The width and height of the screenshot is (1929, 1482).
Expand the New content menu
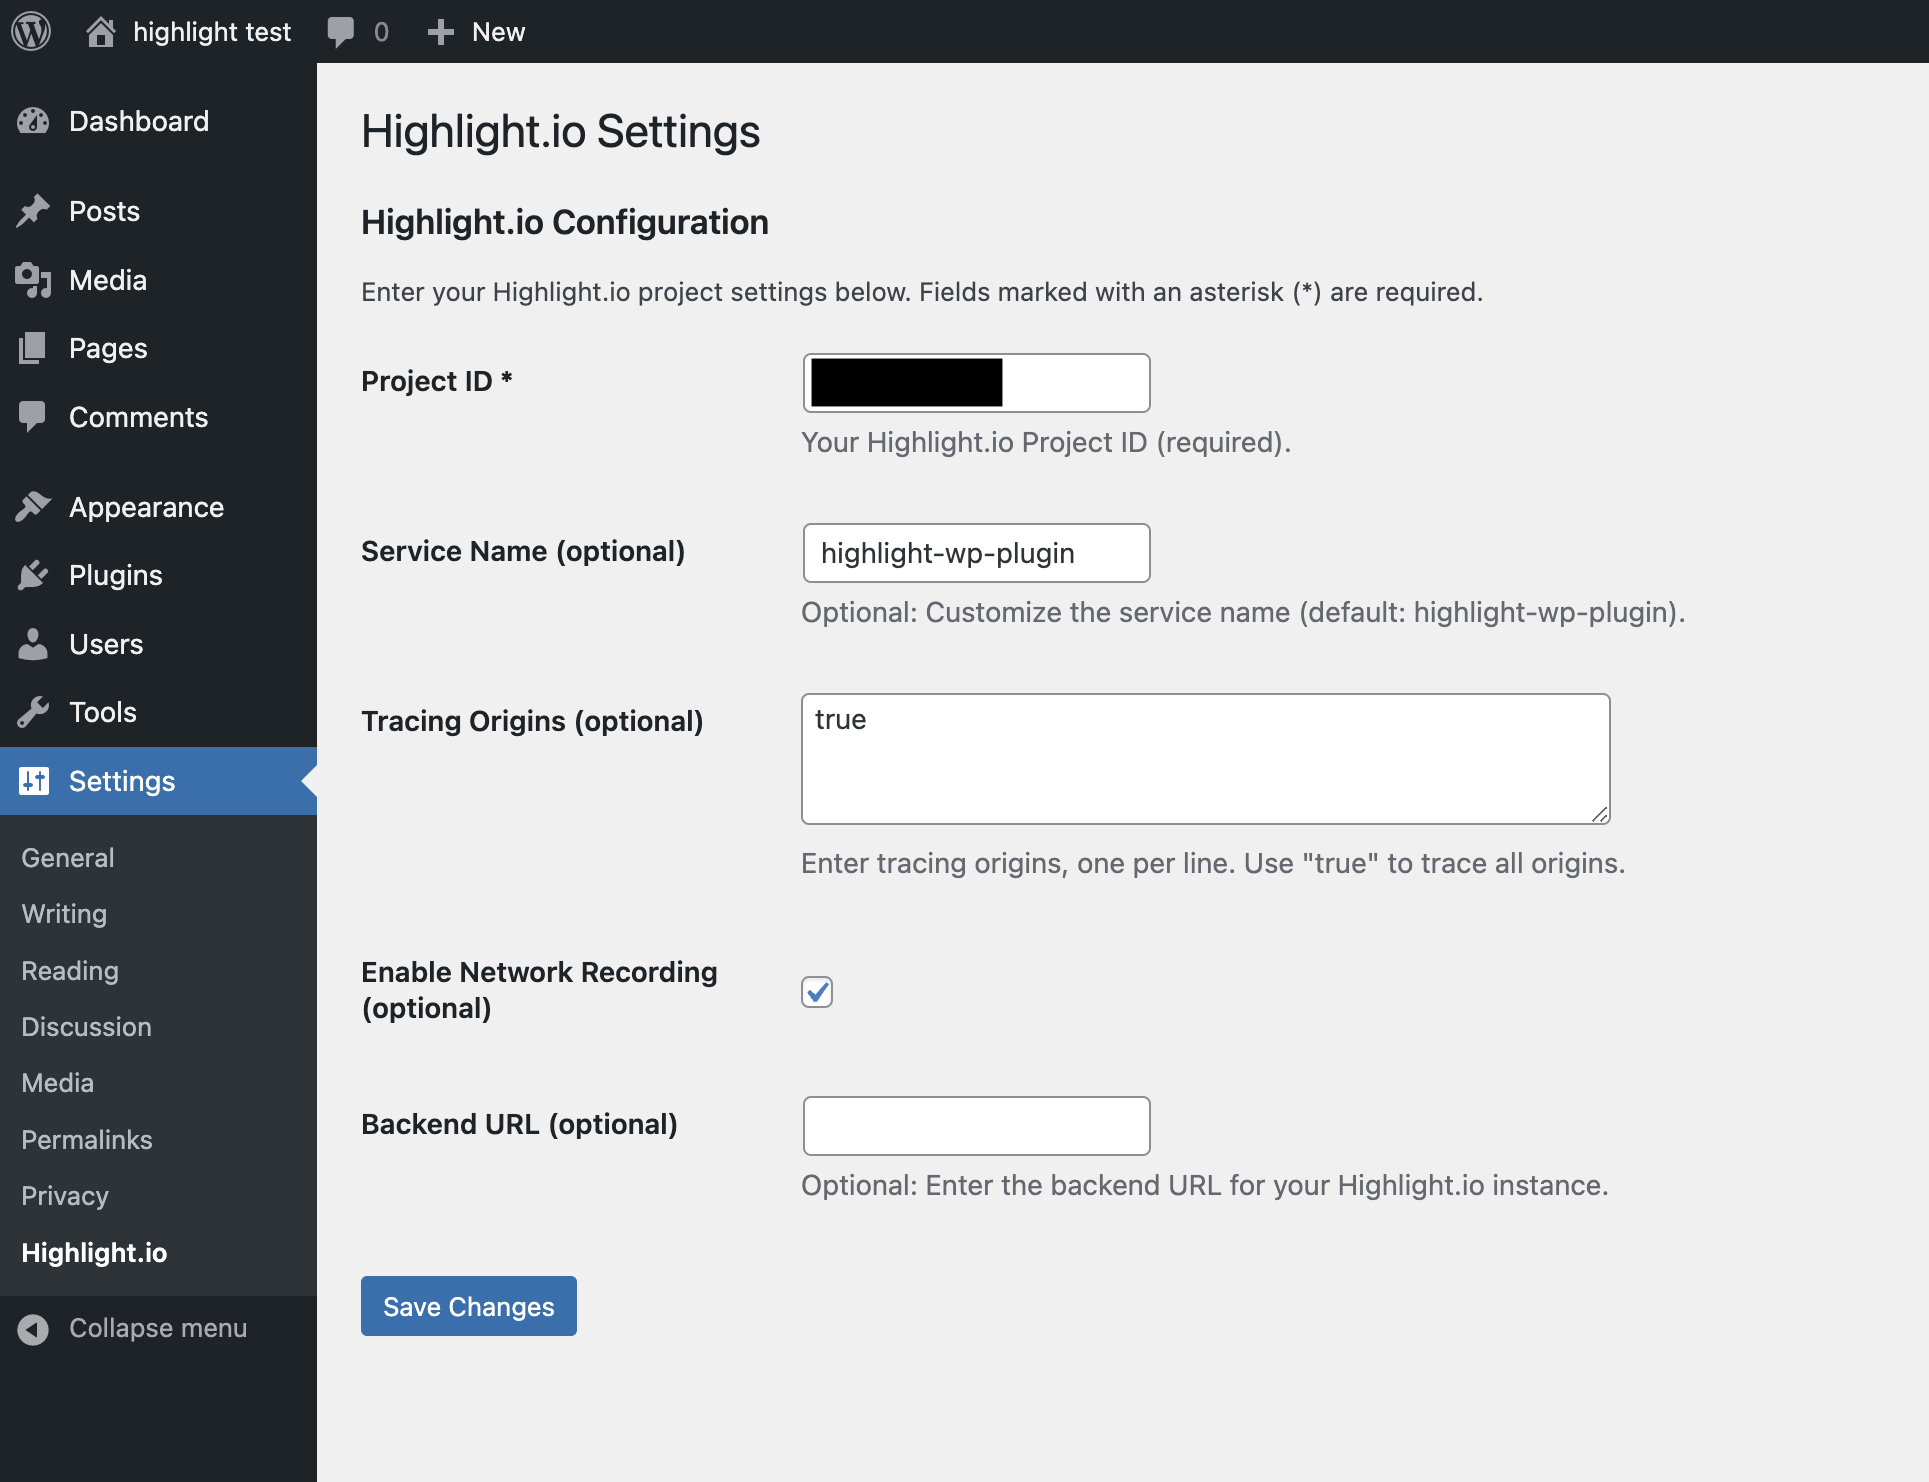click(x=476, y=31)
